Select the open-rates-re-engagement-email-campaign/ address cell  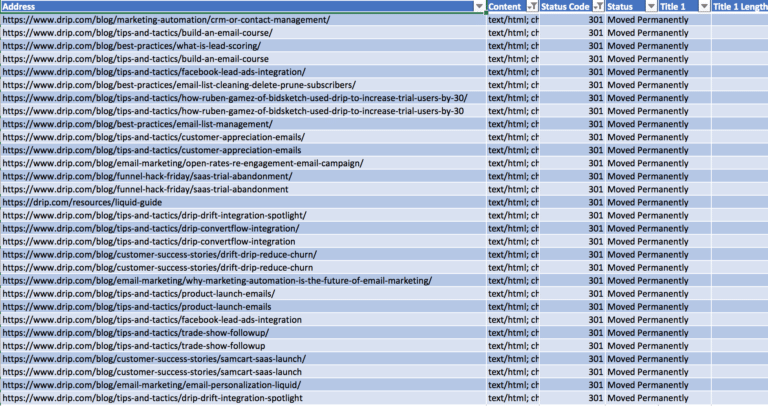click(243, 164)
